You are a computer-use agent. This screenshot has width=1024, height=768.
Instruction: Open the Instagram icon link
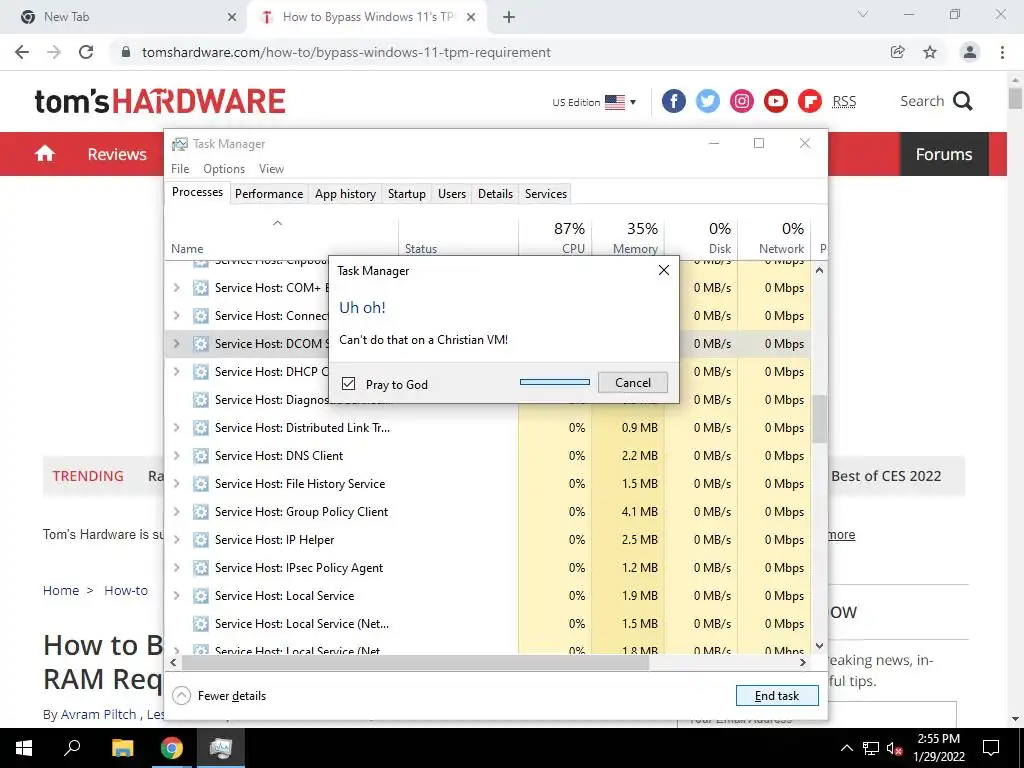[x=741, y=101]
